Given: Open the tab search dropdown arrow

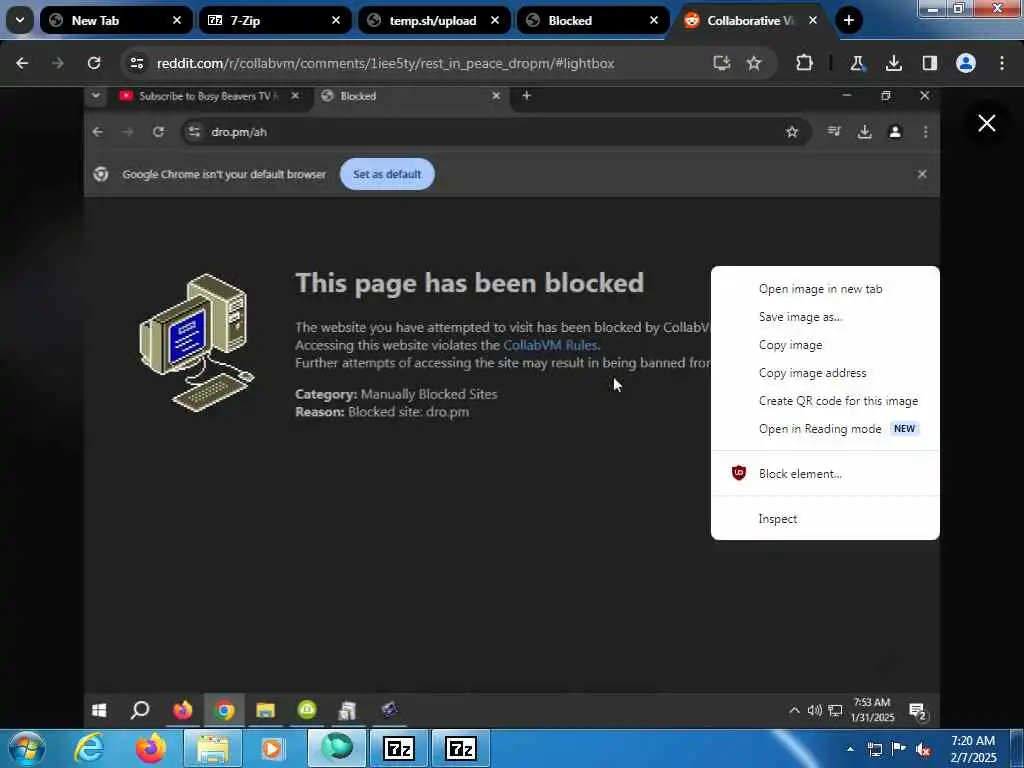Looking at the screenshot, I should (x=20, y=20).
